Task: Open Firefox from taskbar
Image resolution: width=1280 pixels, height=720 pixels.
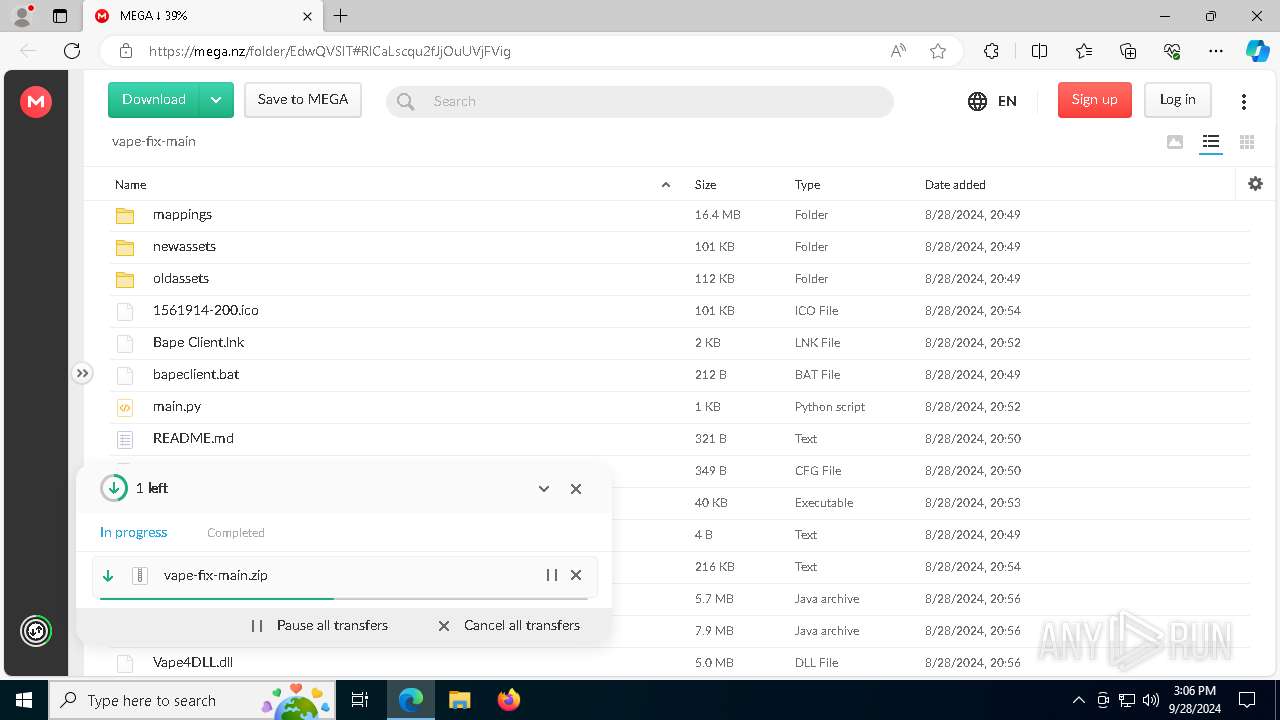Action: click(x=509, y=700)
